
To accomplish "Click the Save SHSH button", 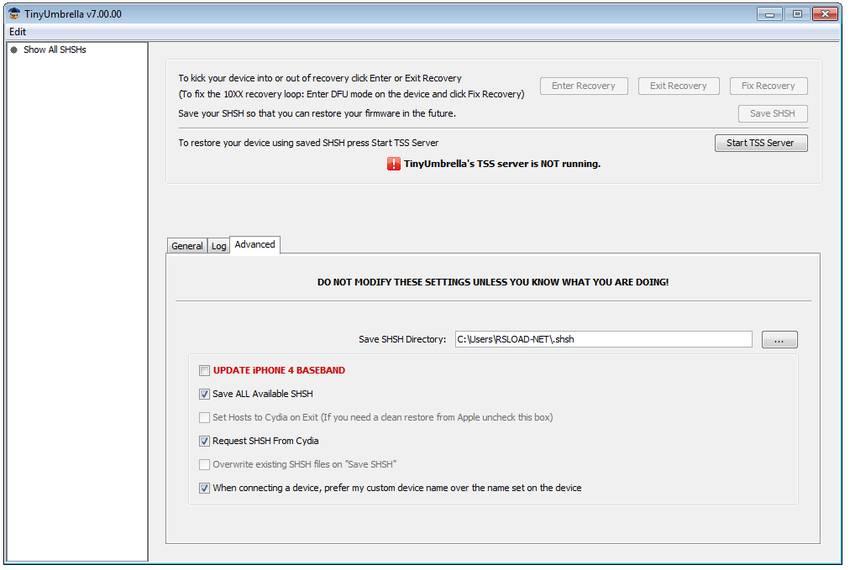I will click(772, 114).
